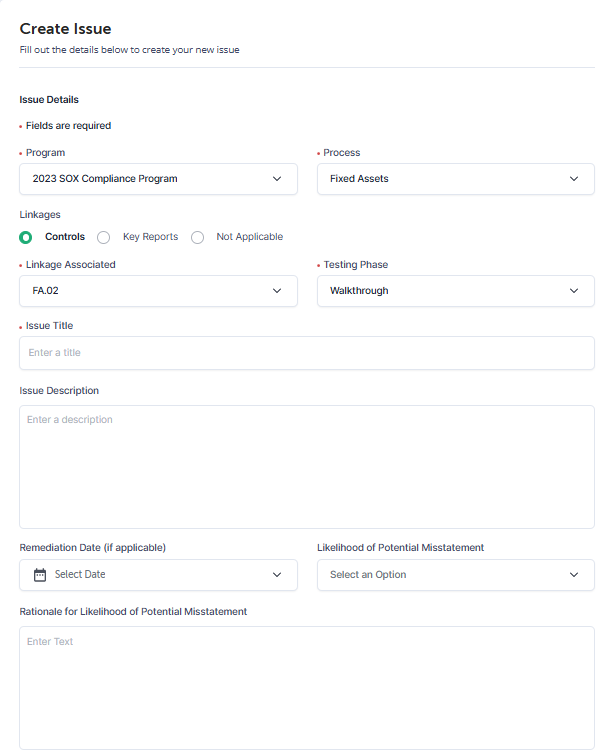
Task: Open the Walkthrough testing phase dropdown
Action: tap(455, 291)
